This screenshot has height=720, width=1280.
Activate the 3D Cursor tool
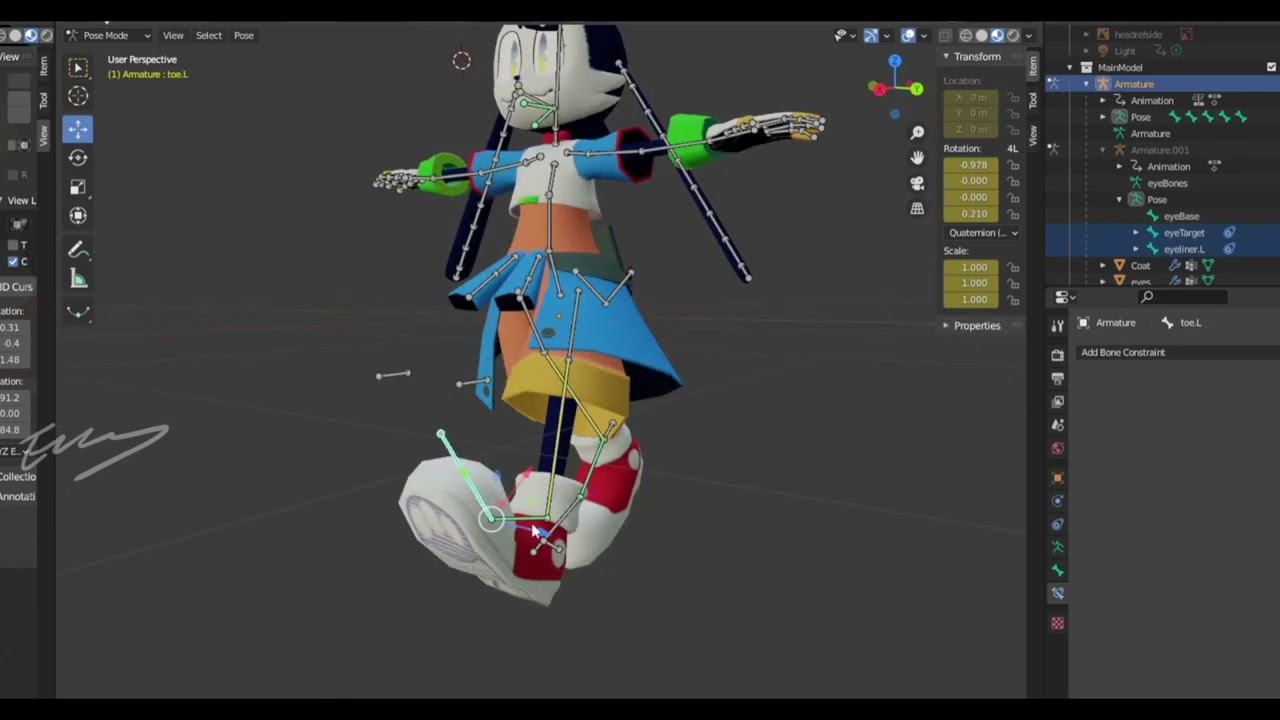point(78,96)
